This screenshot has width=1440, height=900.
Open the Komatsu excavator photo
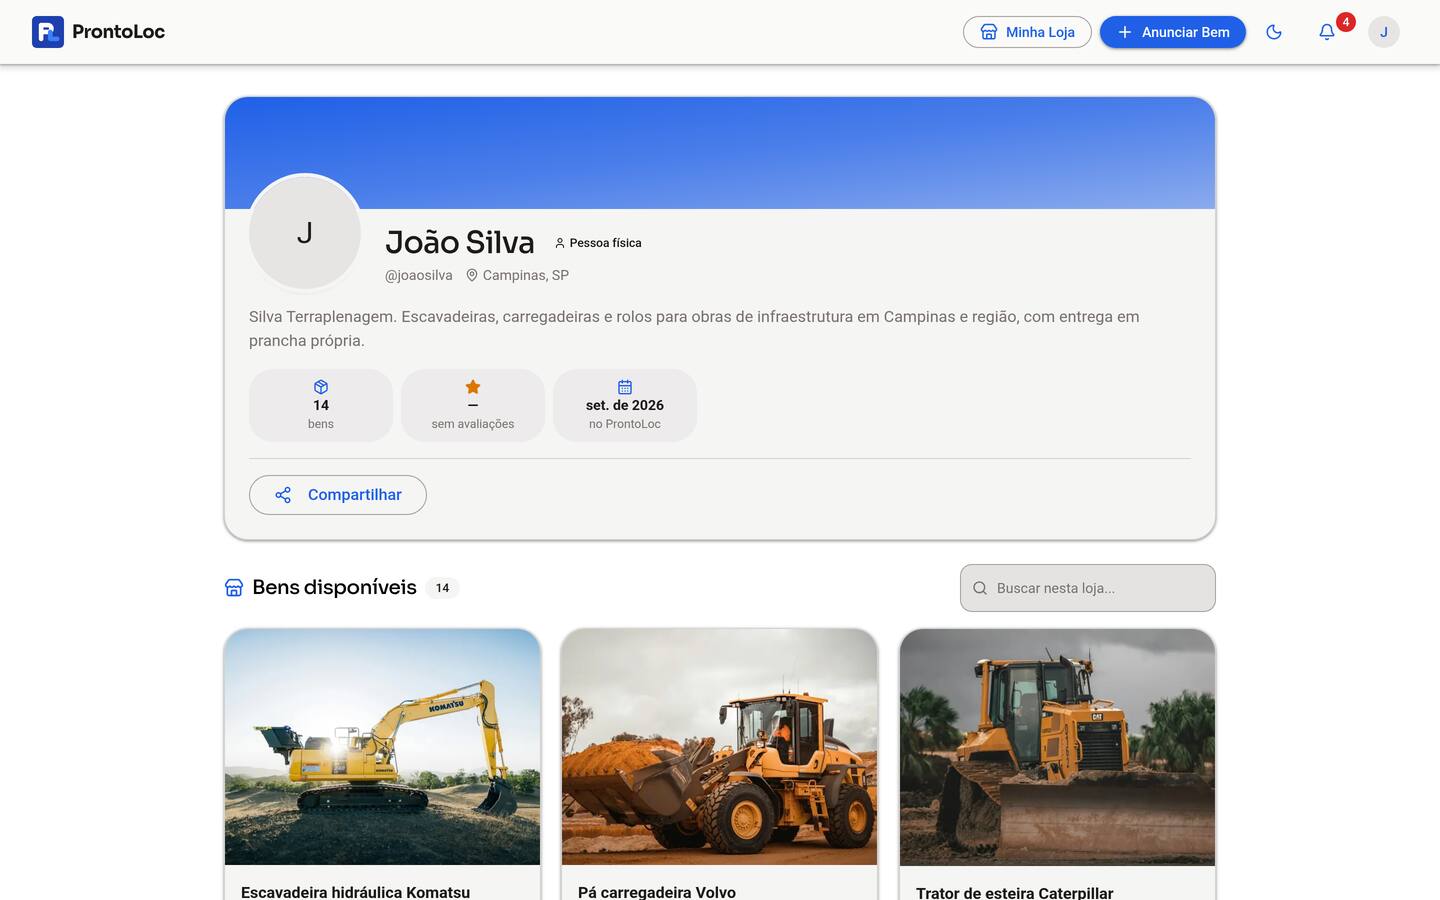[382, 747]
